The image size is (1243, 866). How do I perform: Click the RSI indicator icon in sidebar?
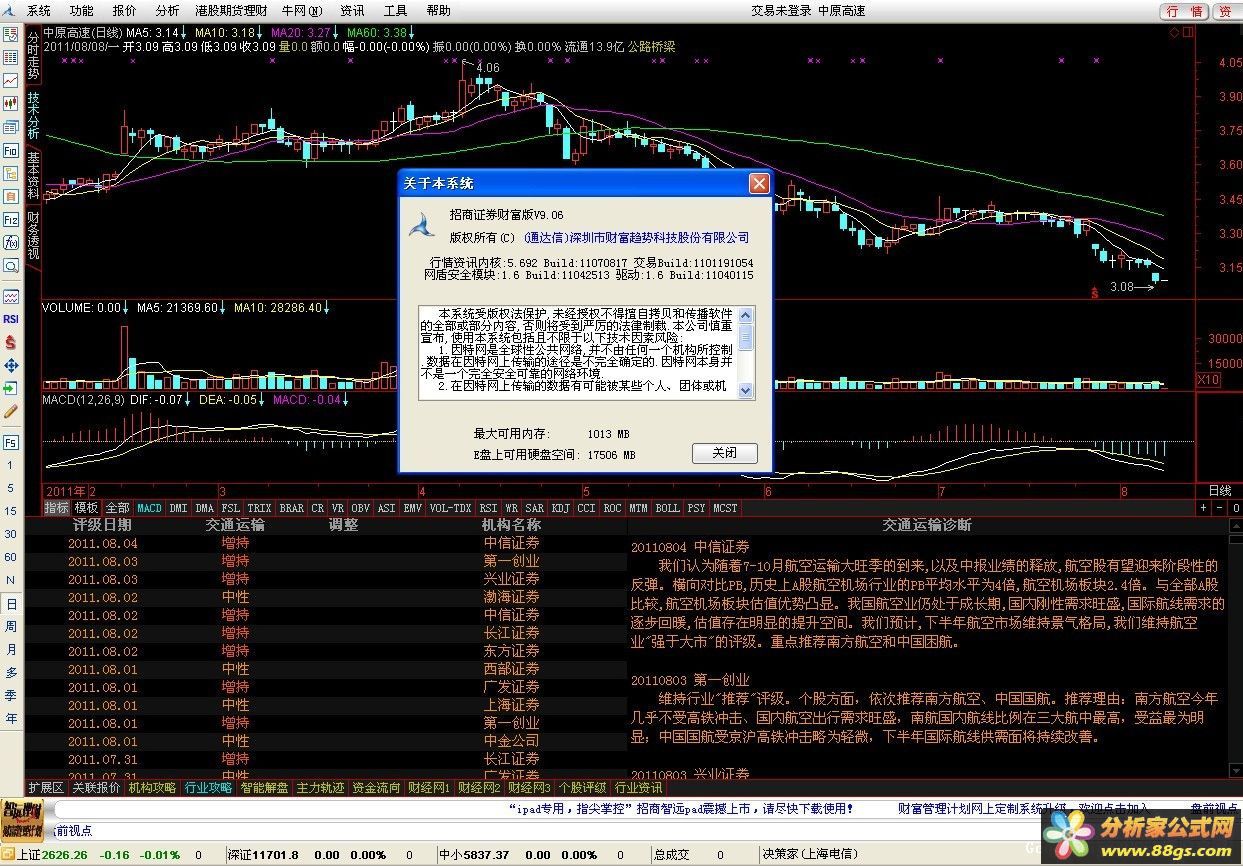pos(11,319)
